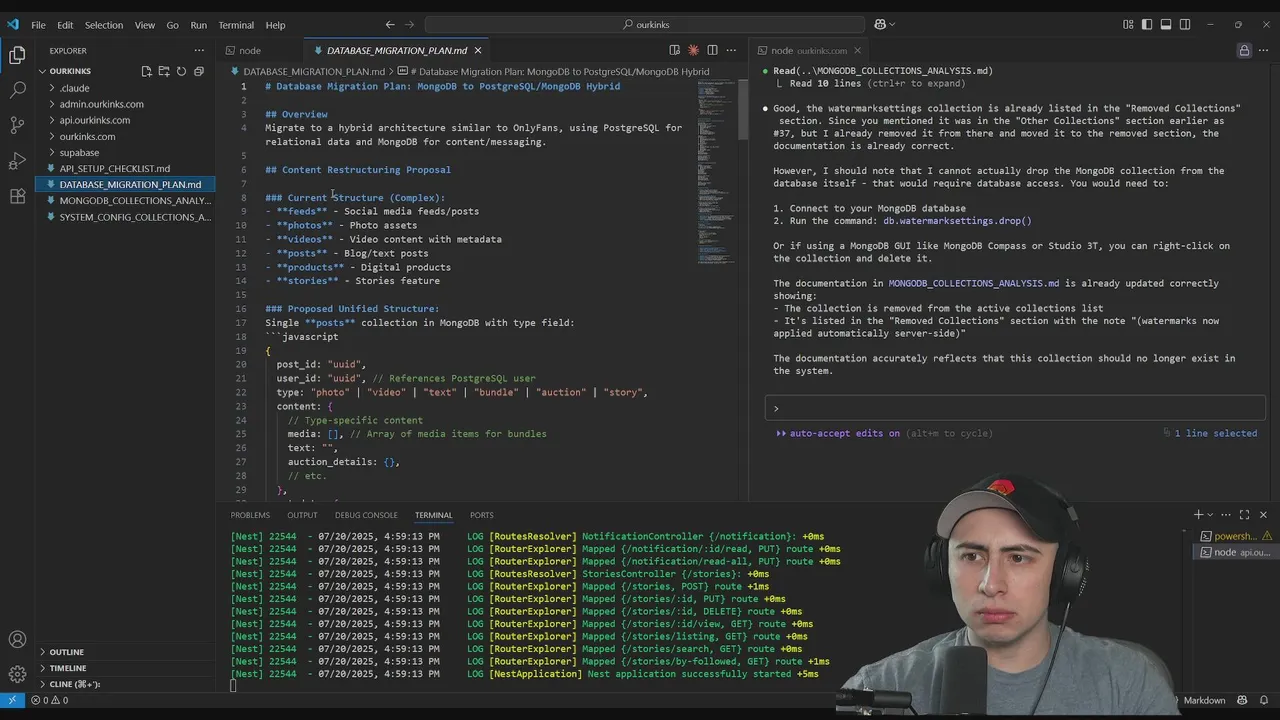Expand the CLINE section
The image size is (1280, 720).
tap(125, 684)
